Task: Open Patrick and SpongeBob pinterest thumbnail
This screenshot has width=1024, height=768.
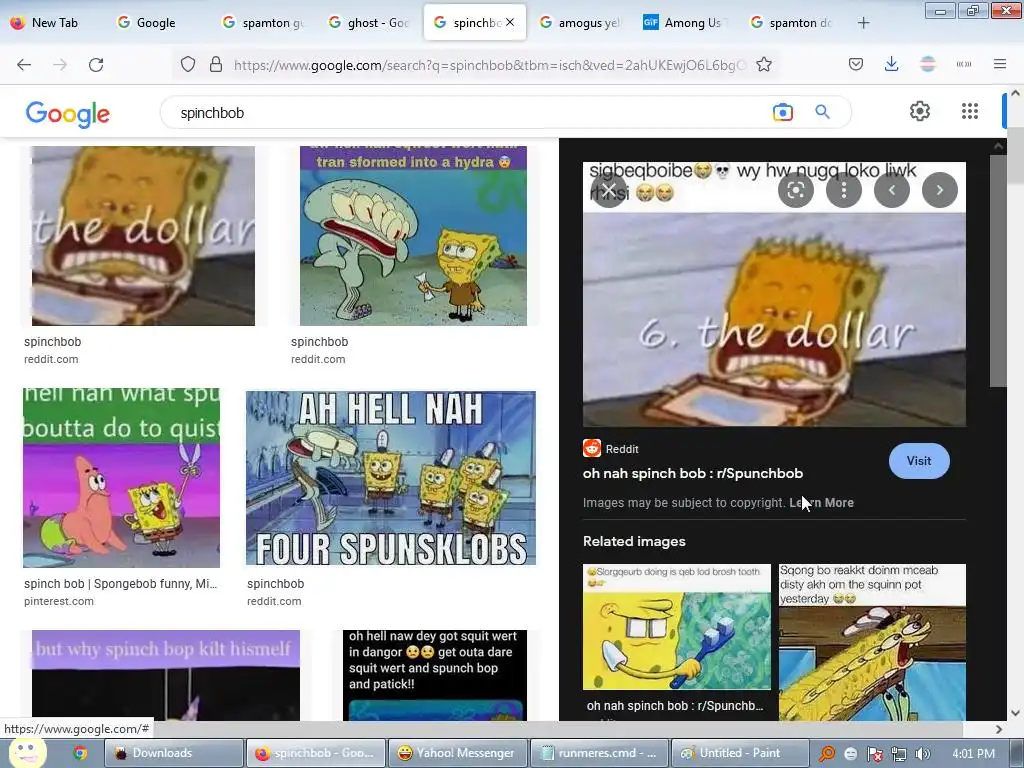Action: coord(121,478)
